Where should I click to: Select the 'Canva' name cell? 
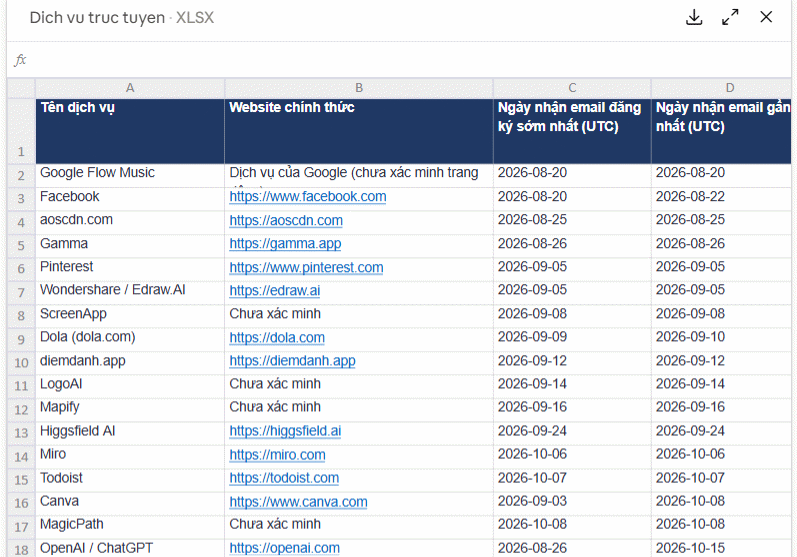point(130,503)
